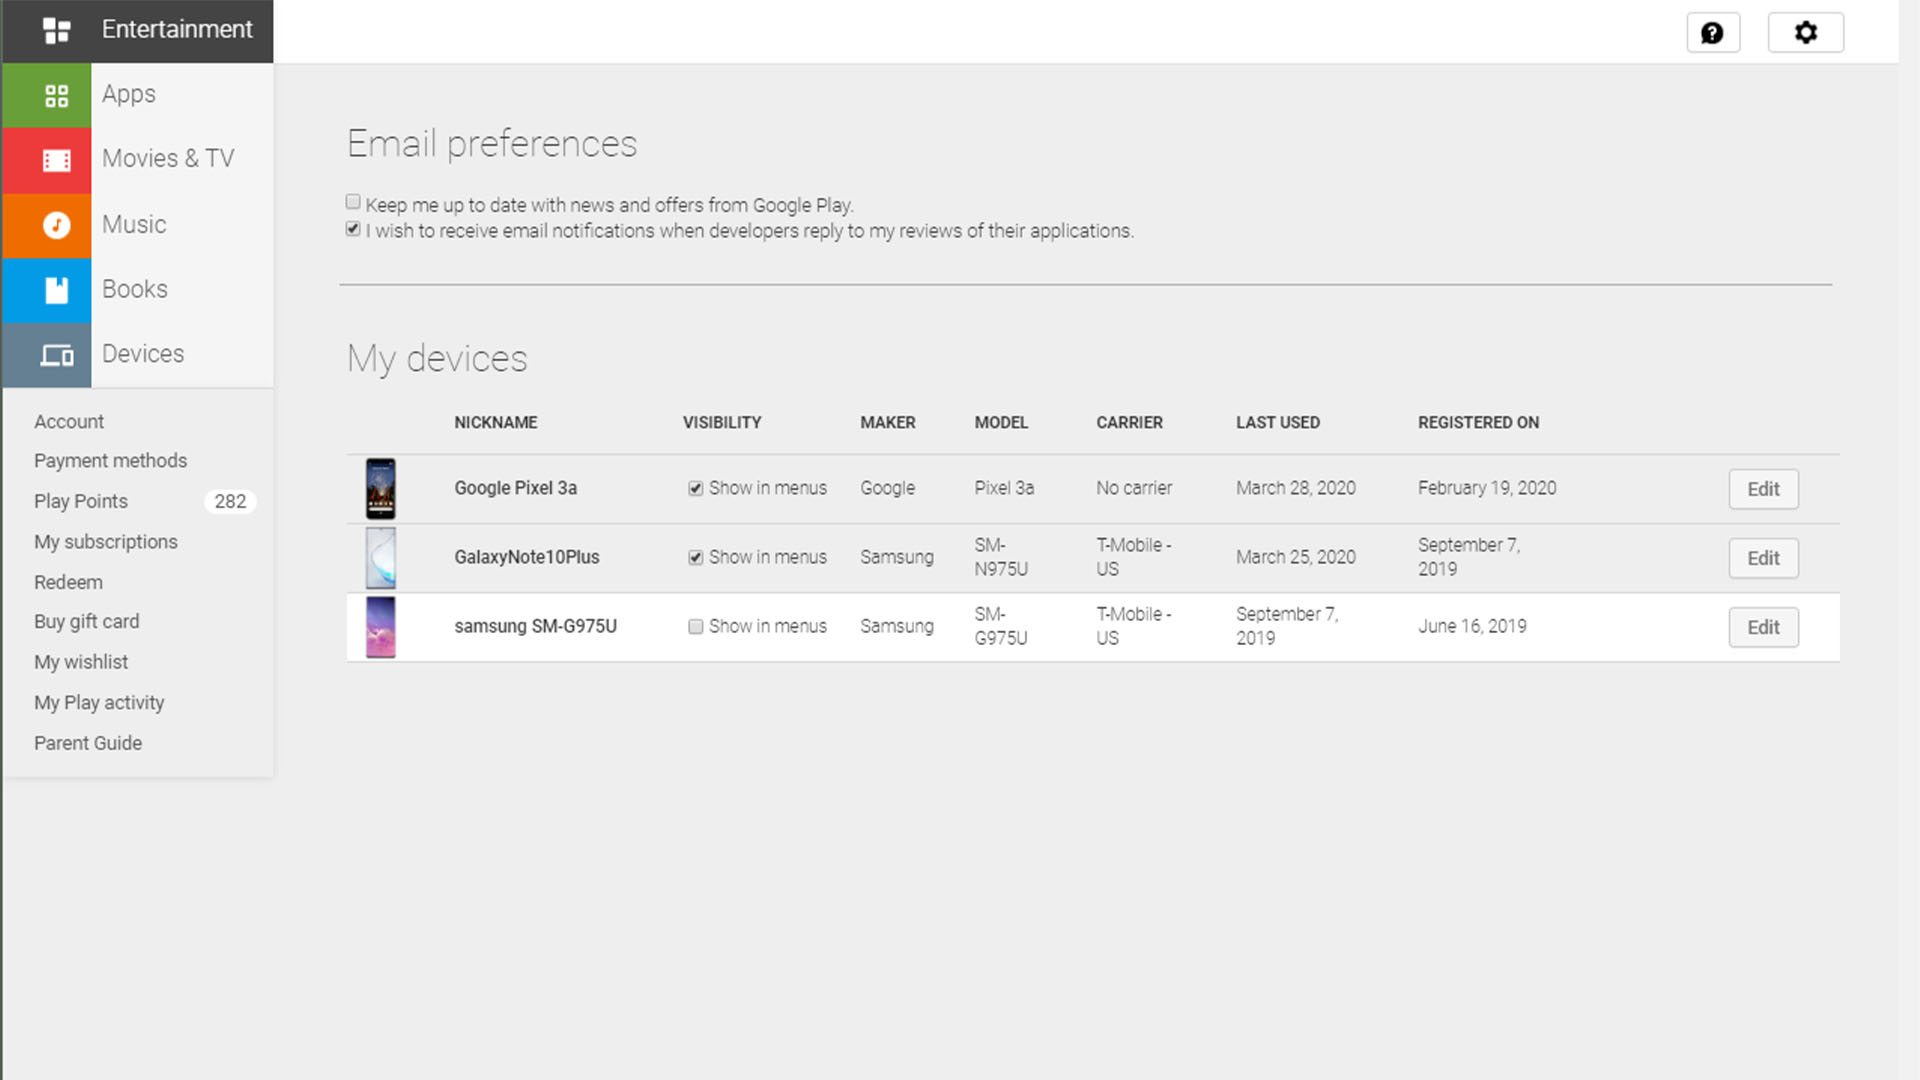
Task: Tick Show in menus for samsung SM-G975U
Action: pos(695,627)
